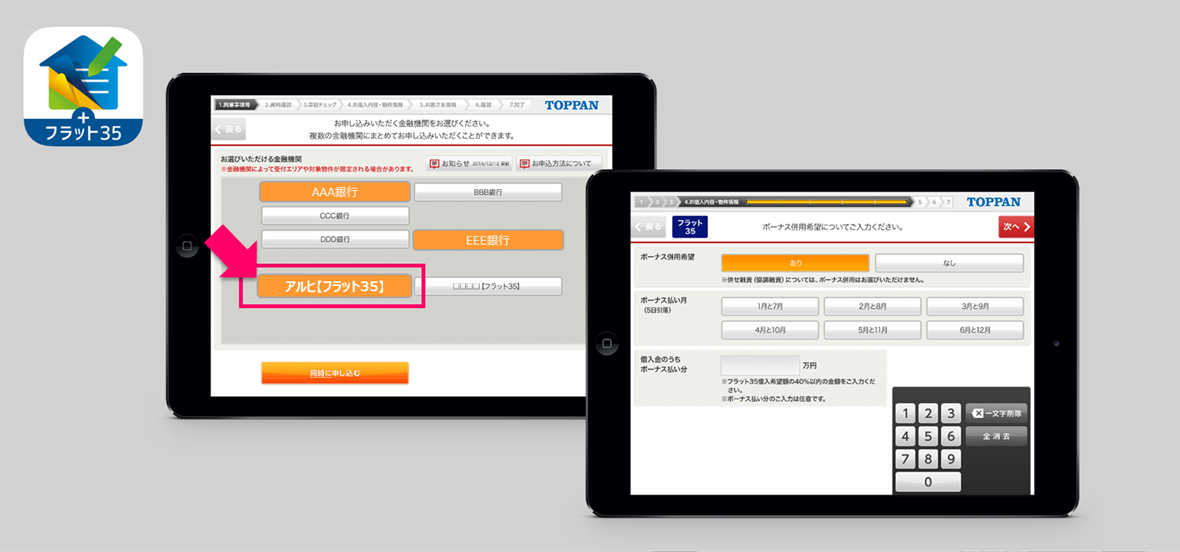Select DDD銀行 bank option
The width and height of the screenshot is (1180, 552).
point(335,239)
